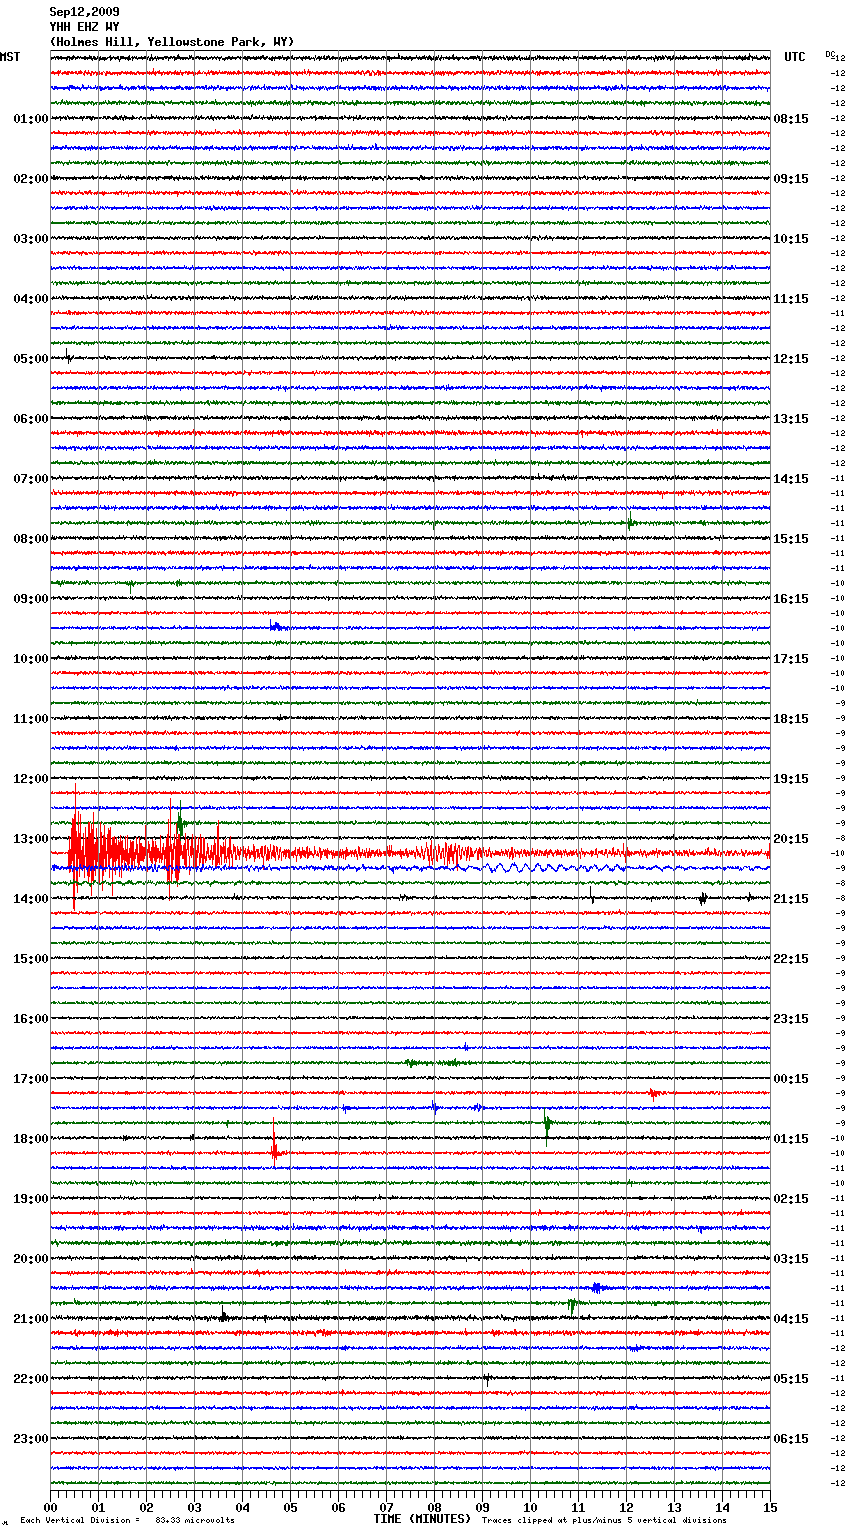Select the 01:00 MST time label
The width and height of the screenshot is (850, 1534).
[x=30, y=119]
